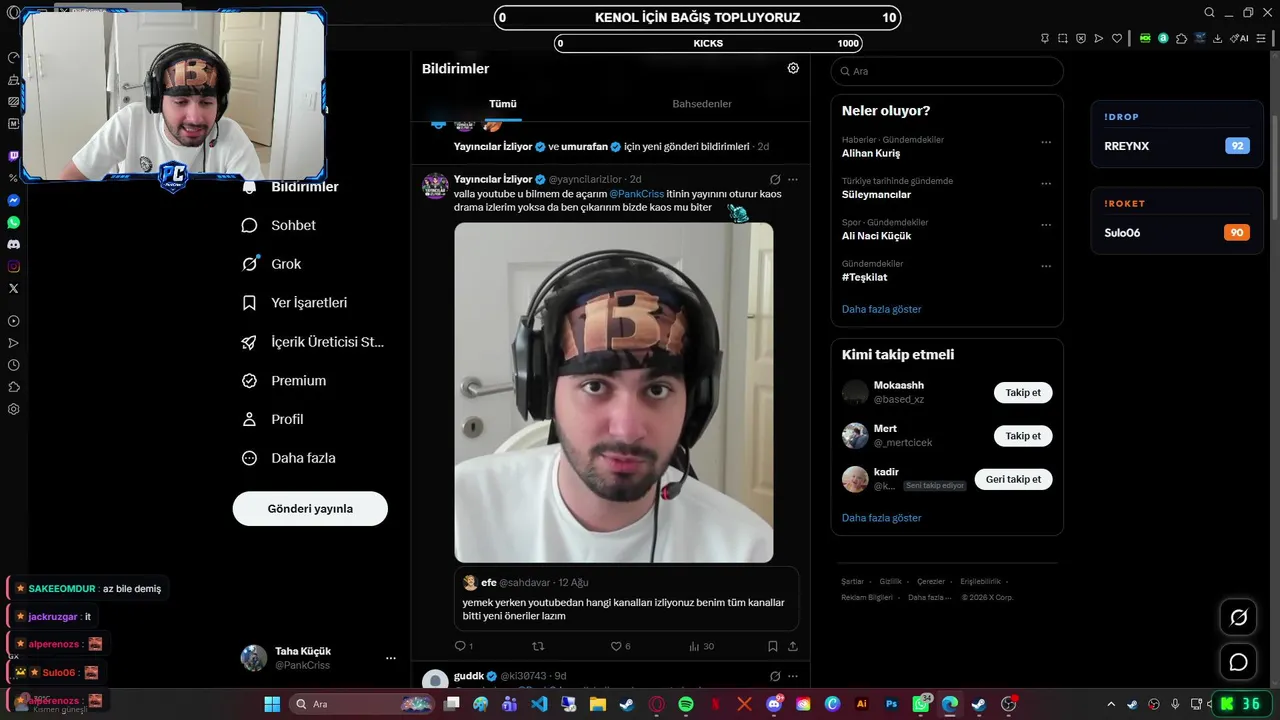Viewport: 1280px width, 720px height.
Task: Open more options for Ali Naci Küçük trend
Action: (x=1046, y=225)
